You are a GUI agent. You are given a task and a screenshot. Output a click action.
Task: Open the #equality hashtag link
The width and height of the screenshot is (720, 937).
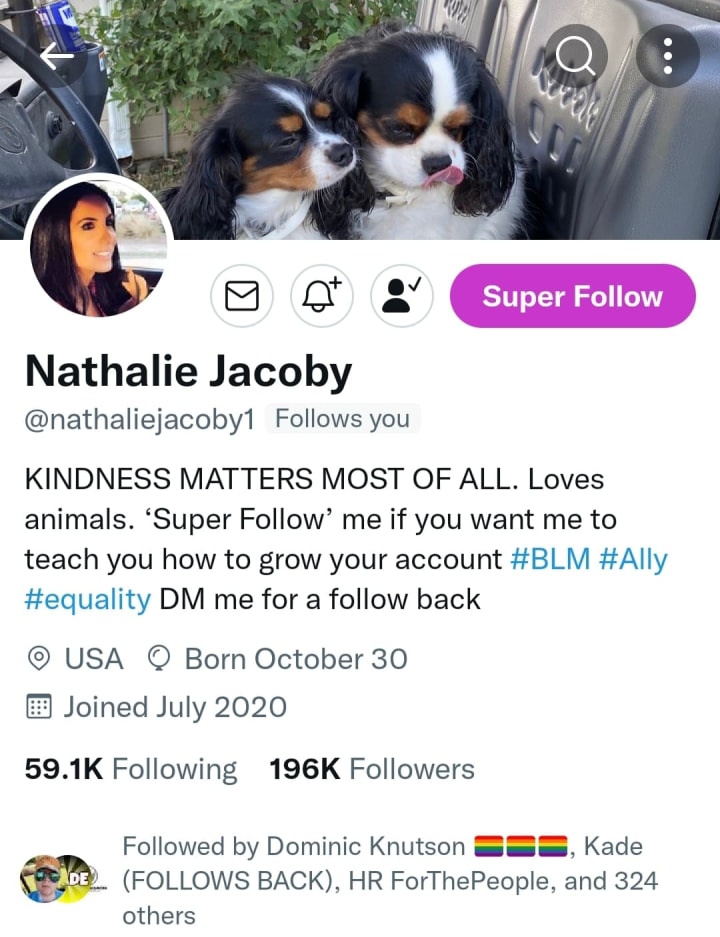[x=88, y=599]
